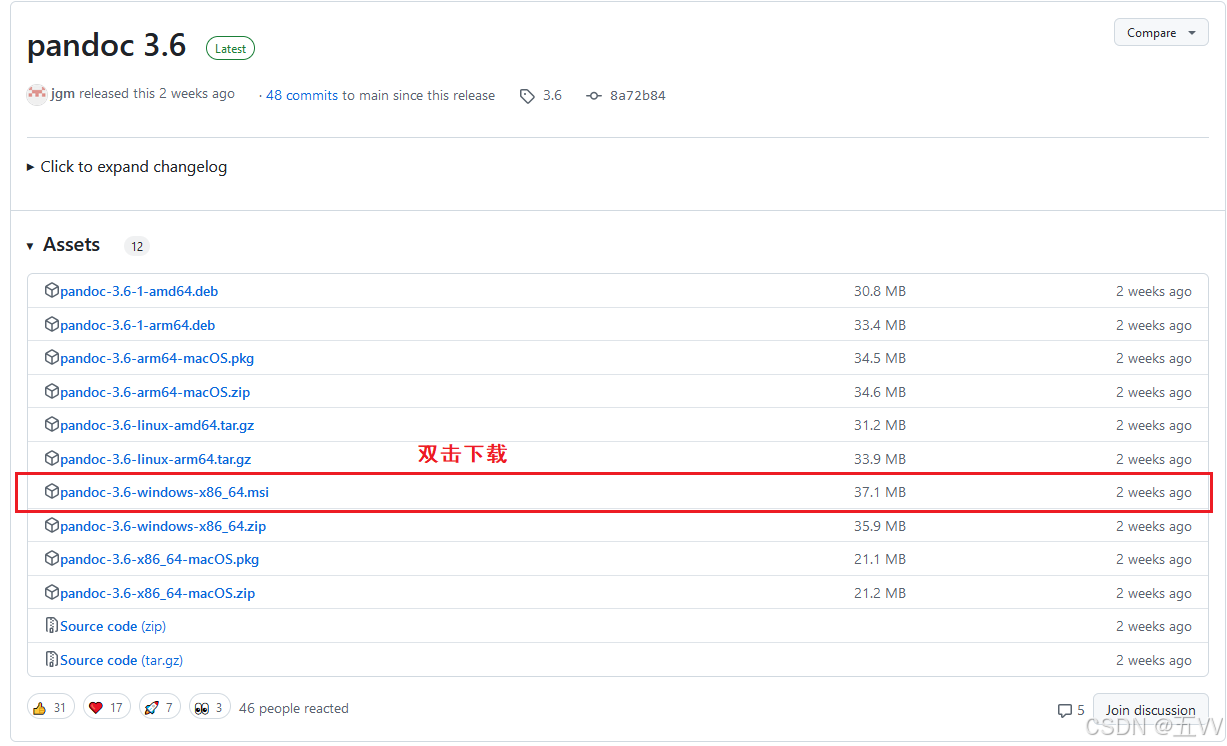This screenshot has width=1227, height=746.
Task: Expand the changelog disclosure triangle
Action: click(31, 167)
